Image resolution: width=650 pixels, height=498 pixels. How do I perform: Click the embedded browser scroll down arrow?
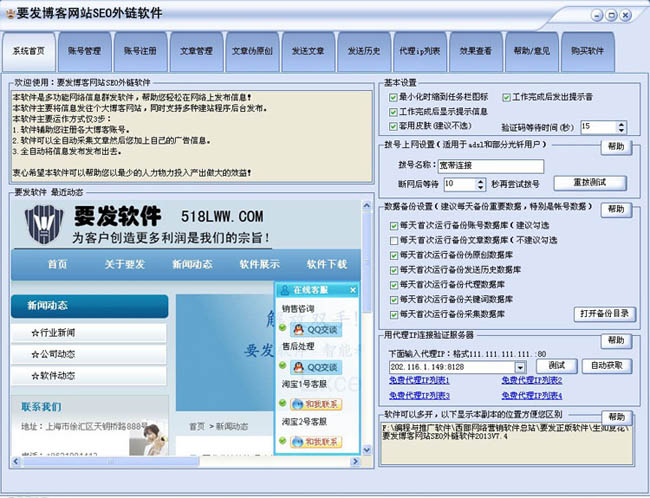coord(367,449)
